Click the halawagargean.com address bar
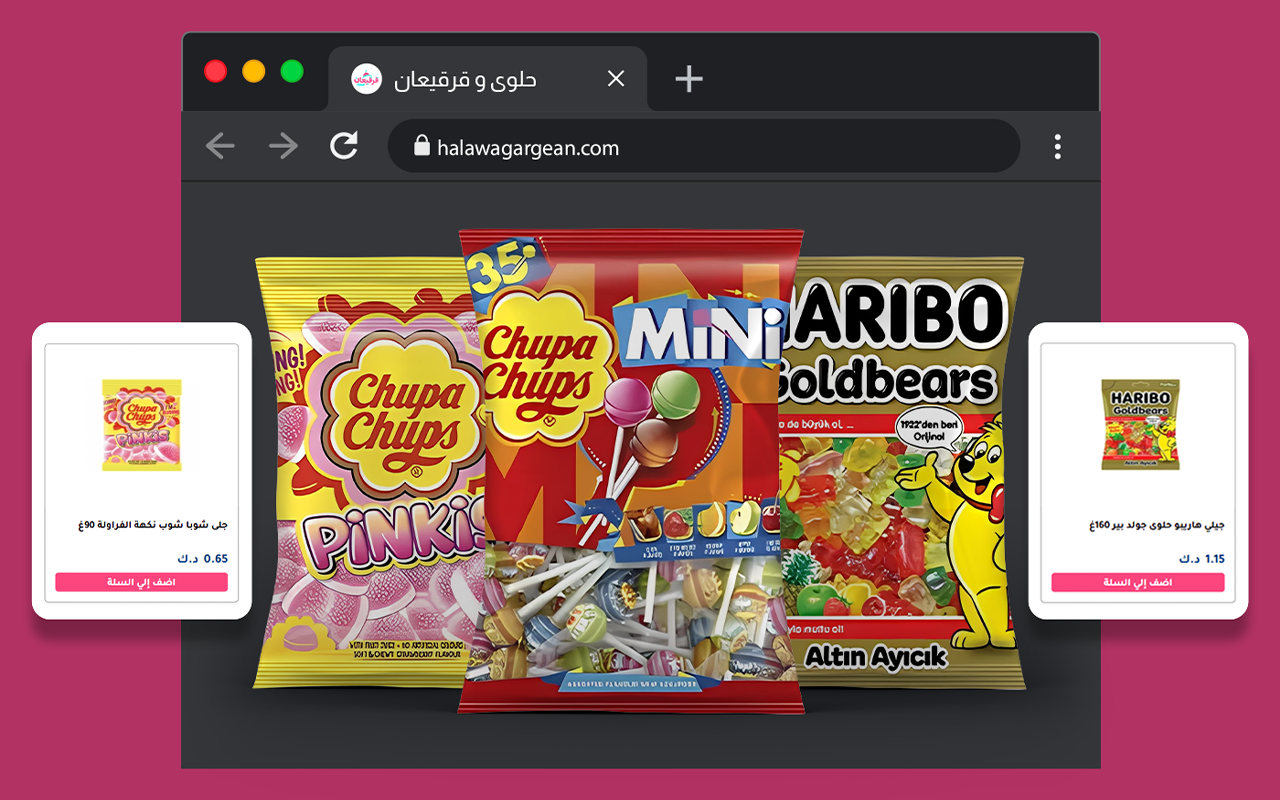 point(703,147)
